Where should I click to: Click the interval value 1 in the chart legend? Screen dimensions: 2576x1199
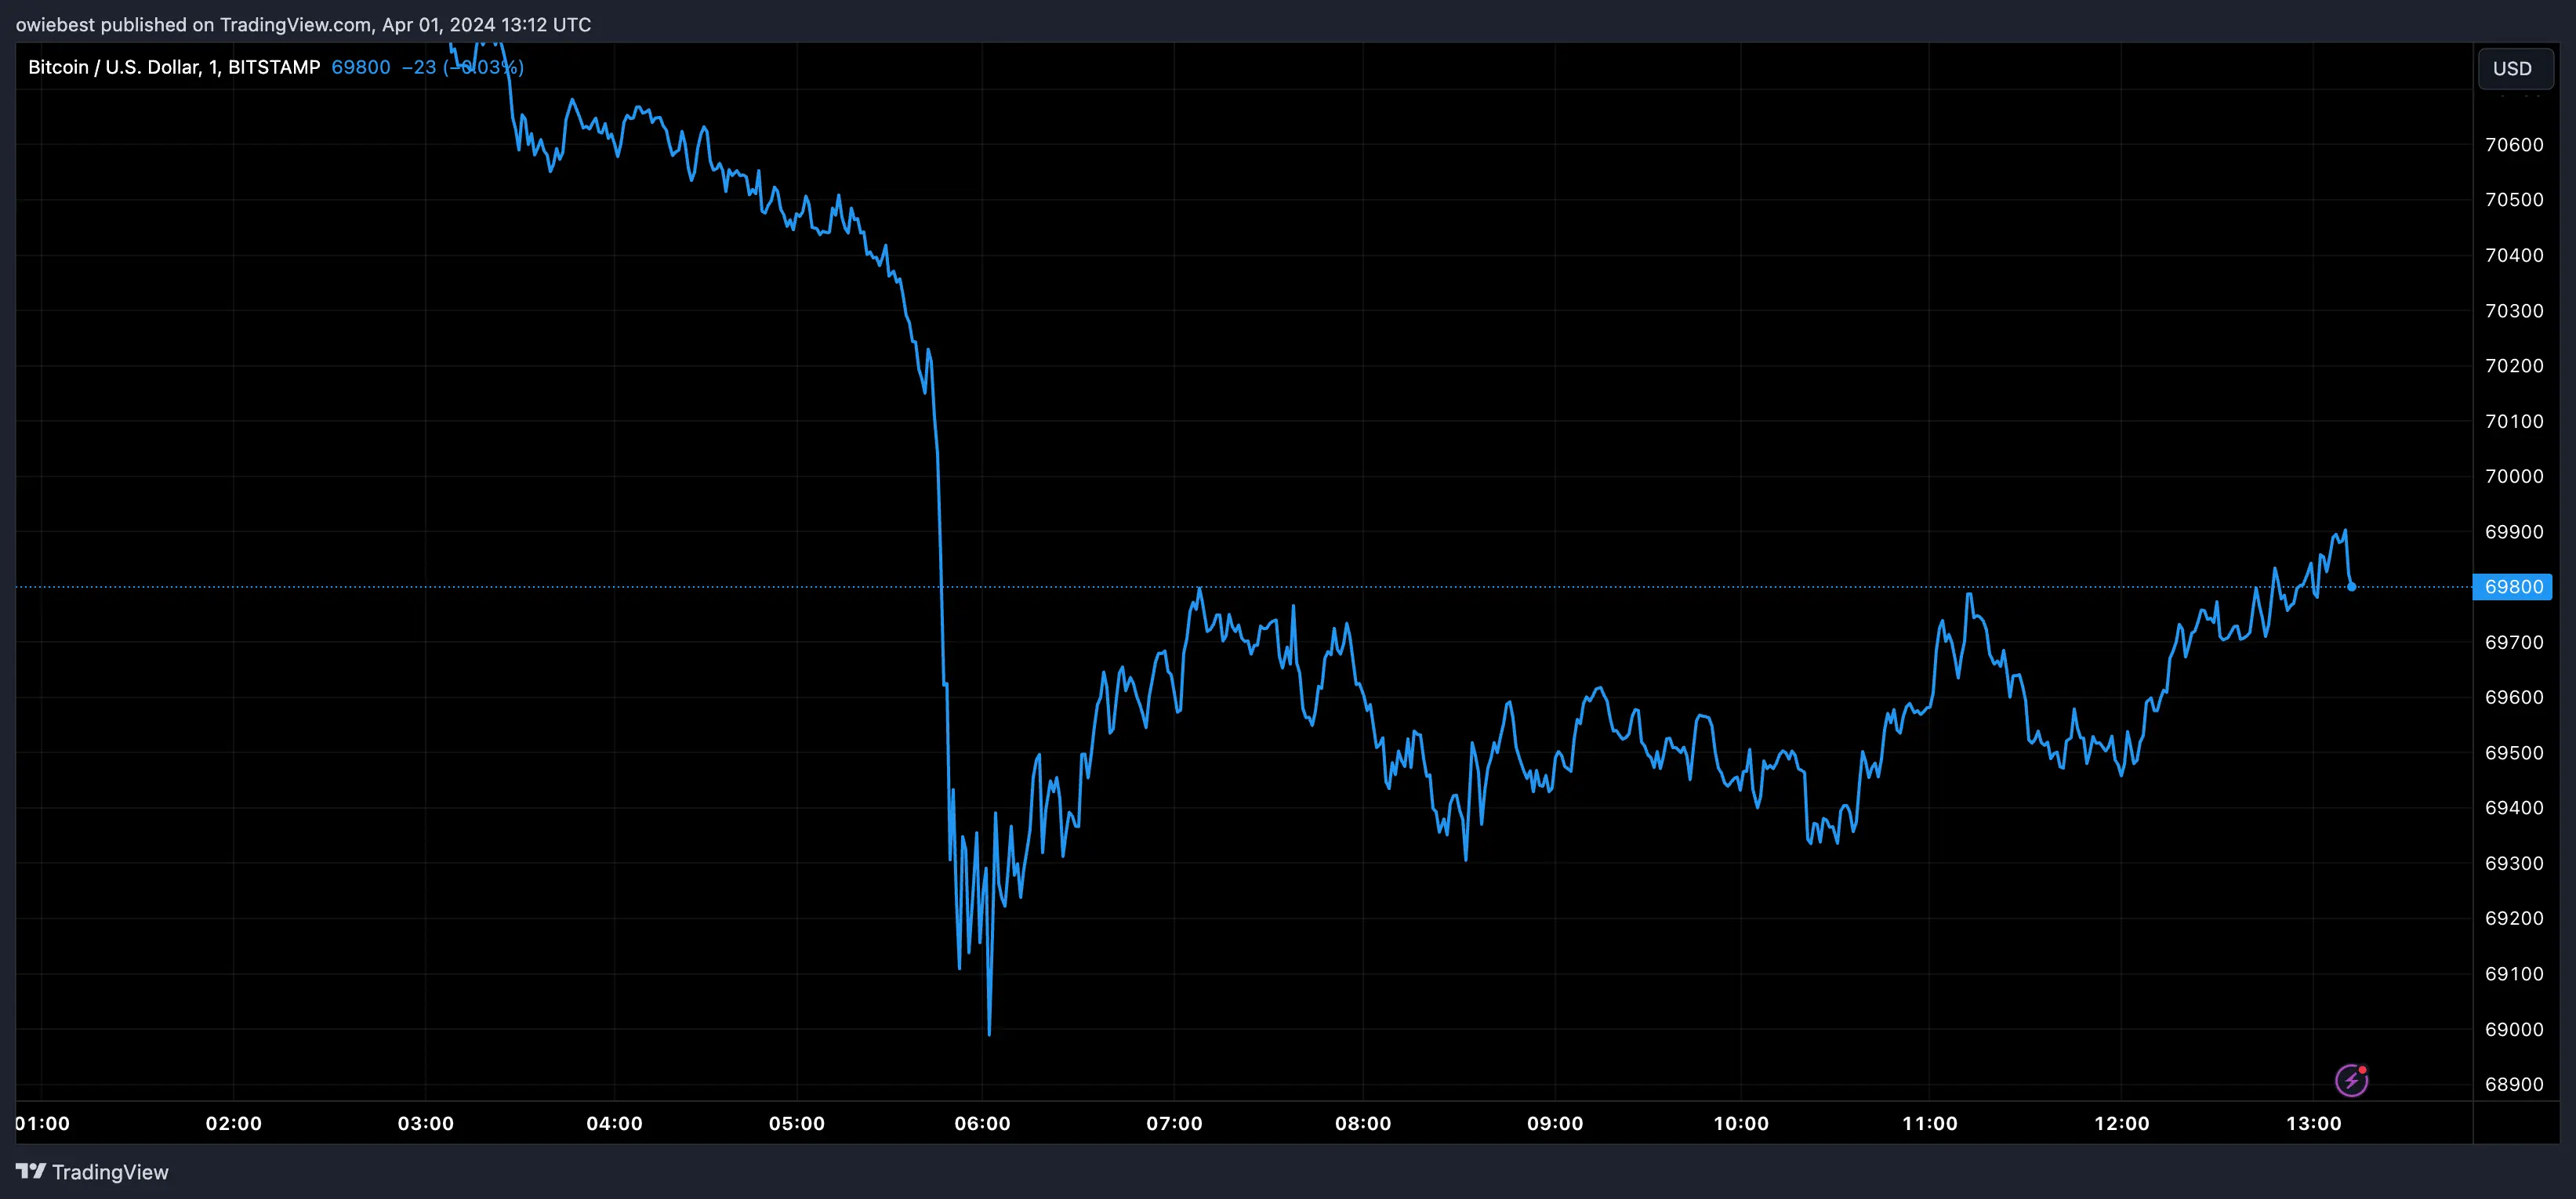coord(212,67)
